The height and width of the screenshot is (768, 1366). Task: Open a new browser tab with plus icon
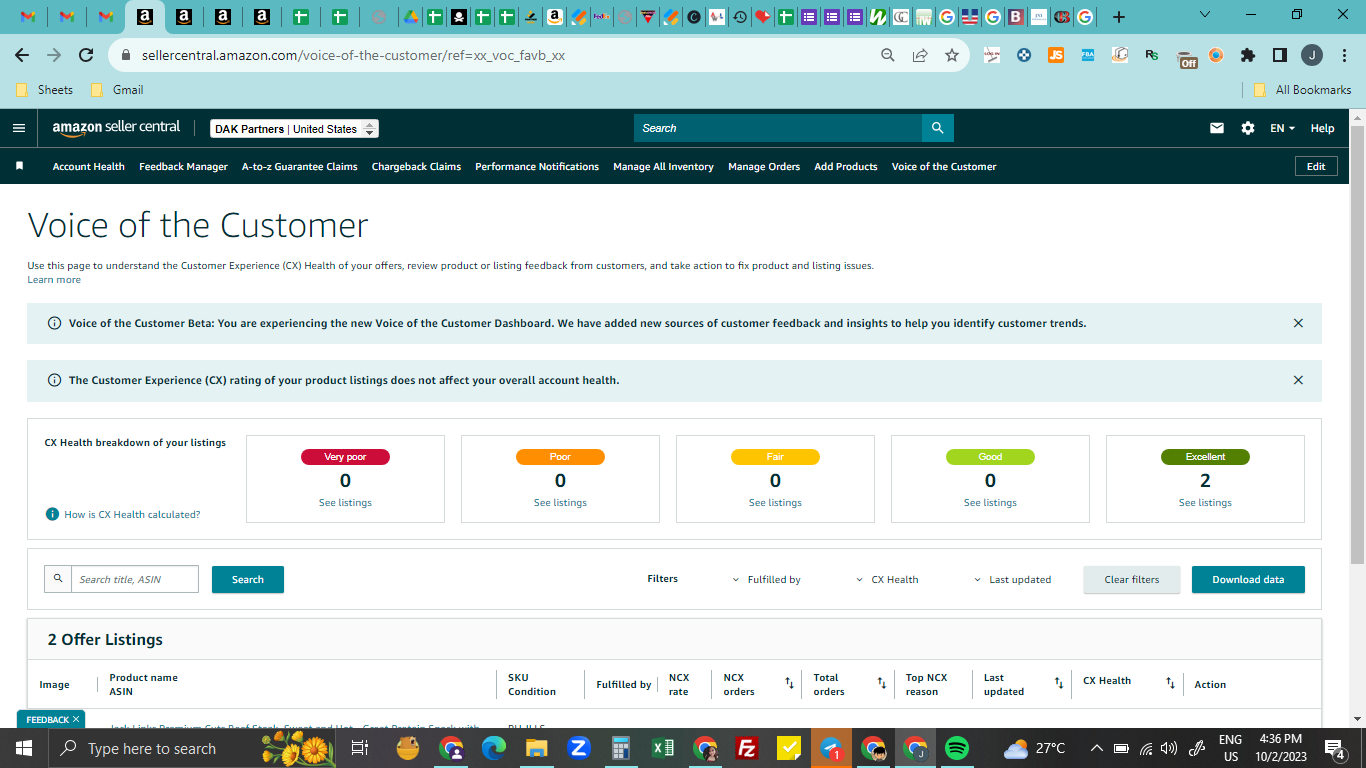click(x=1118, y=16)
